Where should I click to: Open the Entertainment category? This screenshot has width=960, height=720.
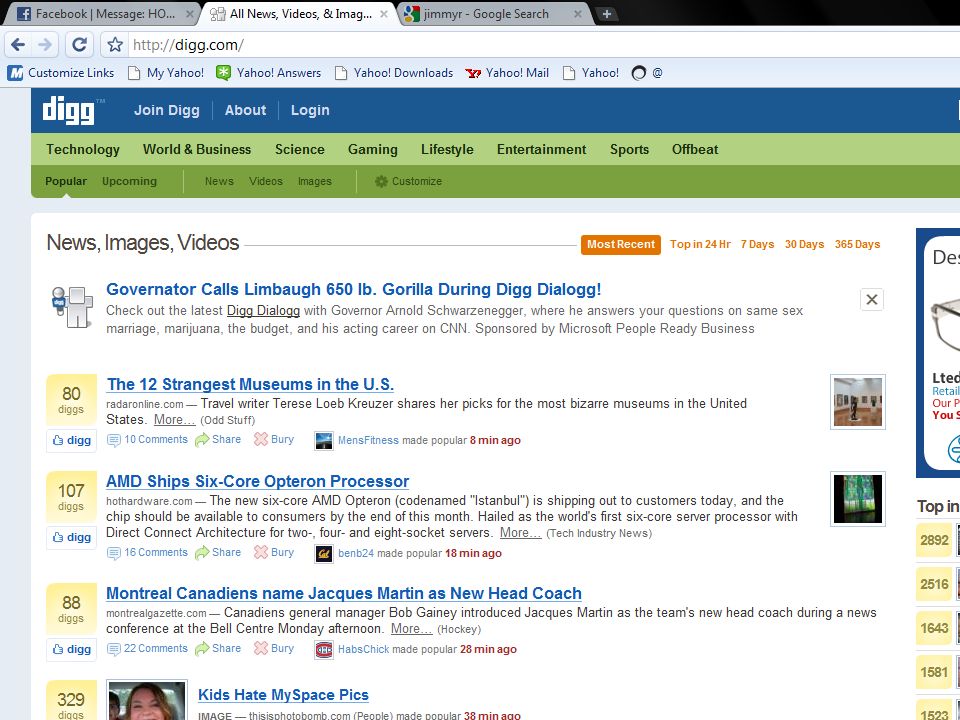point(542,149)
